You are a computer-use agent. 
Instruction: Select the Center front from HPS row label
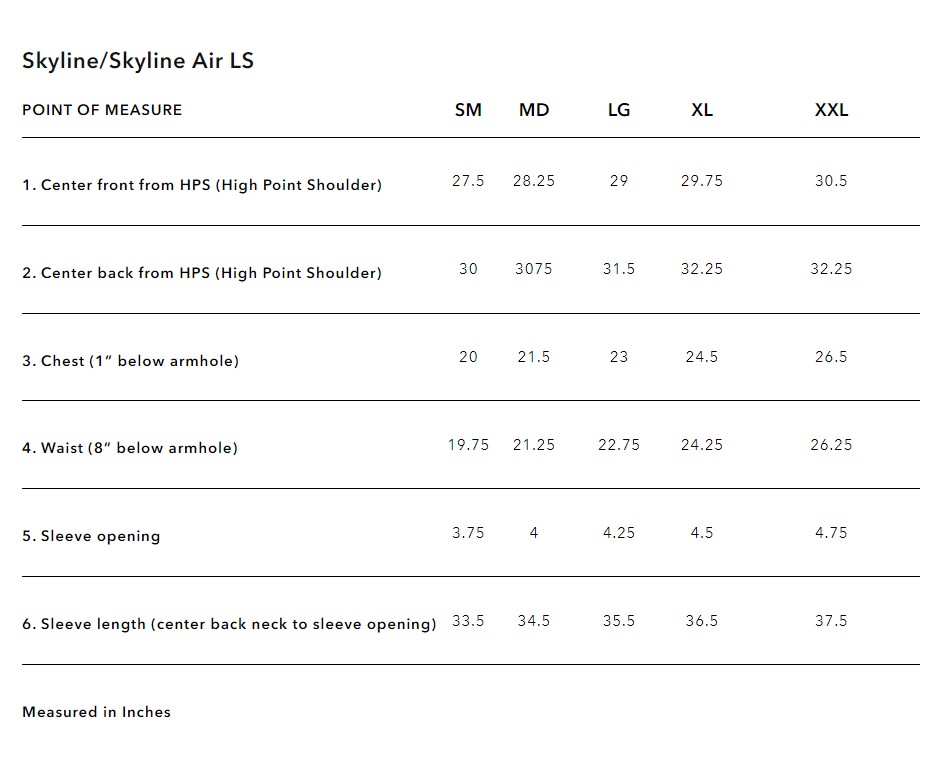click(x=202, y=185)
